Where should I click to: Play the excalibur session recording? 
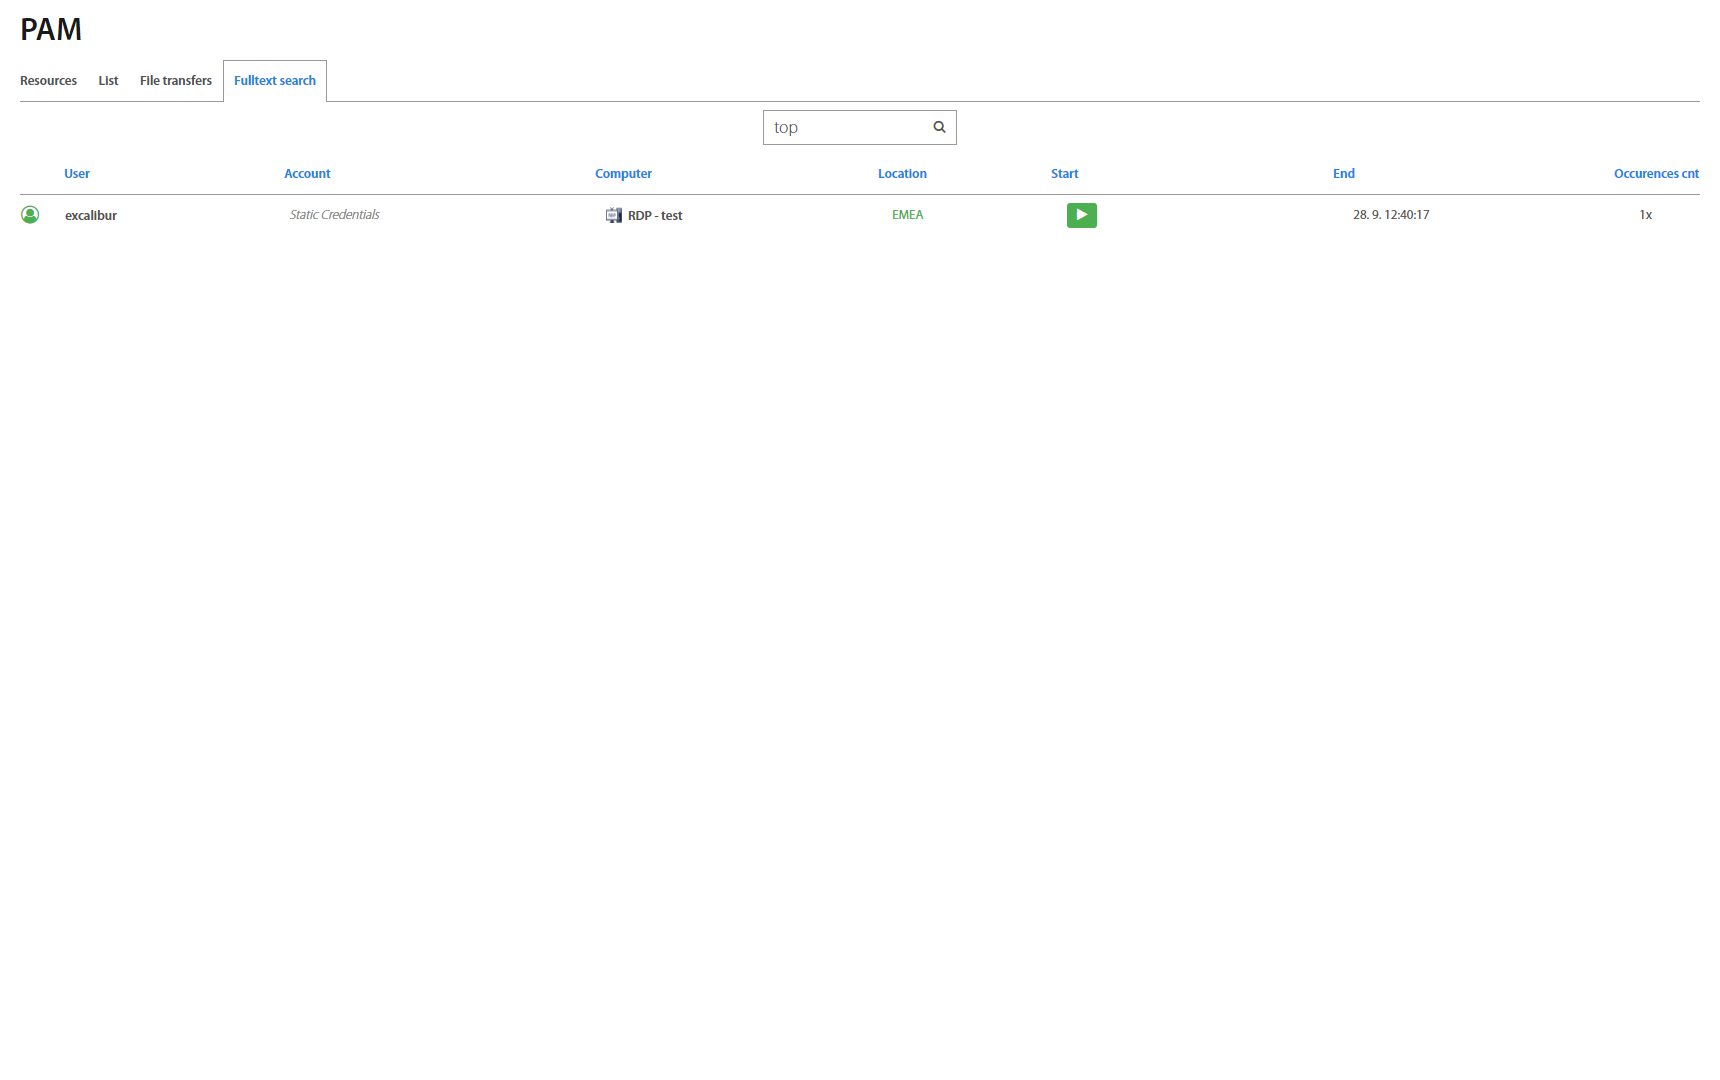1081,215
